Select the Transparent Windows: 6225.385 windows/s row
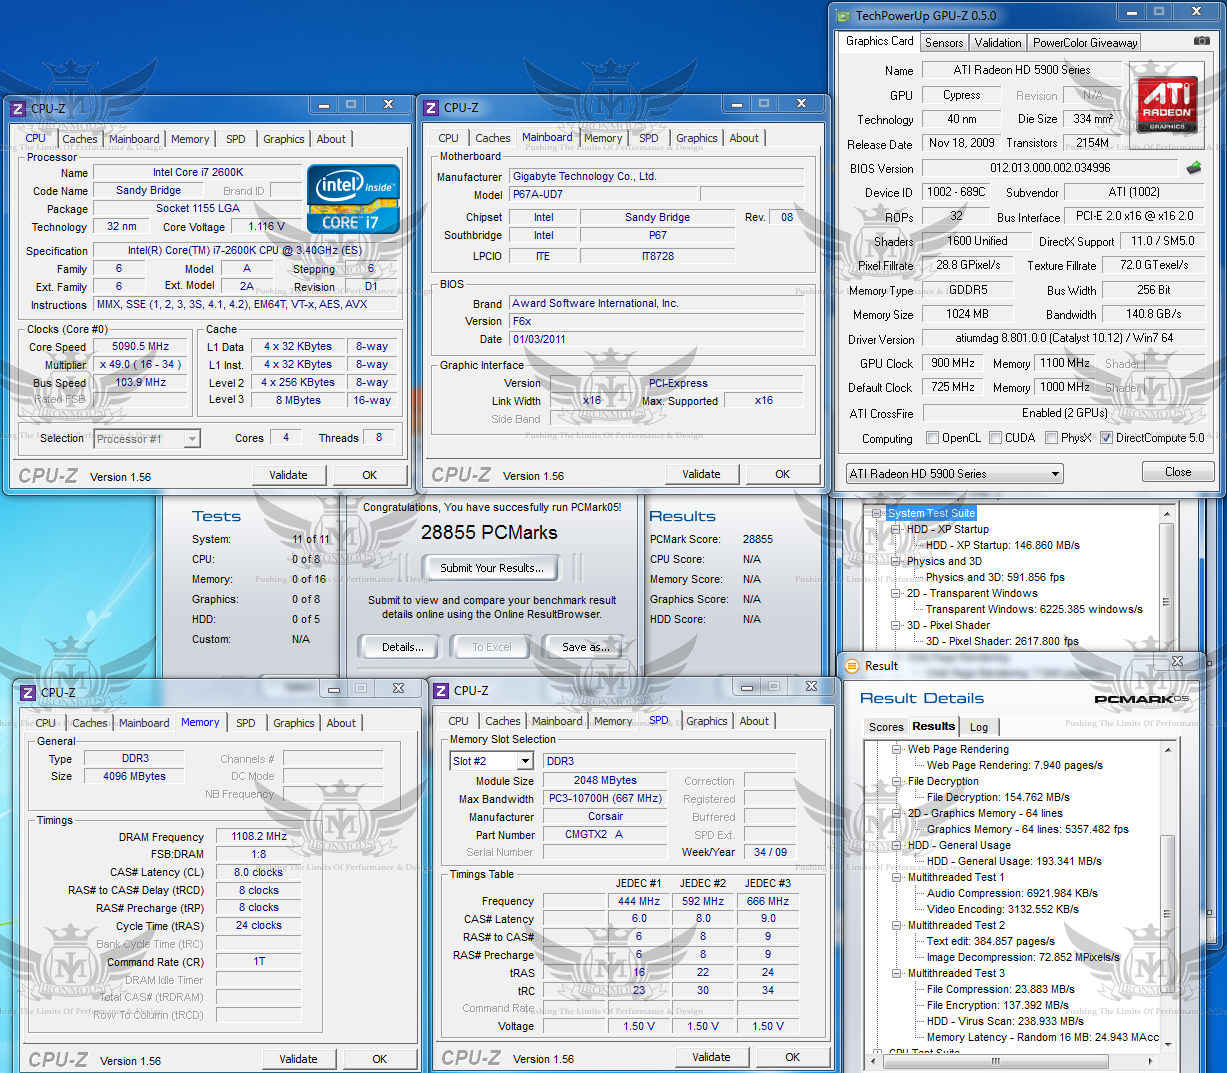Viewport: 1227px width, 1073px height. [1034, 609]
